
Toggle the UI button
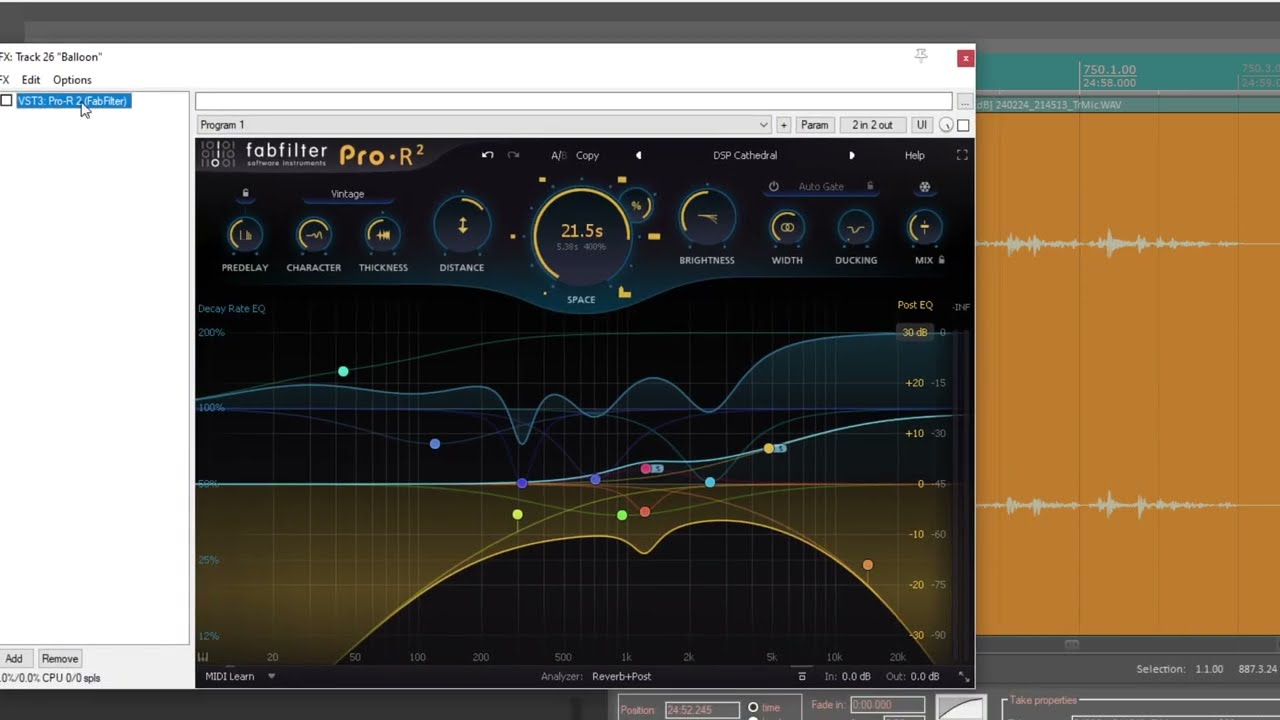tap(922, 125)
